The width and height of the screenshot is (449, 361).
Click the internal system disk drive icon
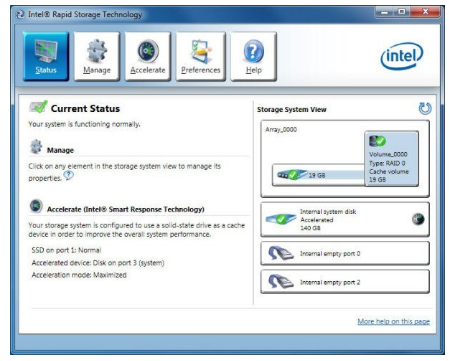point(281,219)
